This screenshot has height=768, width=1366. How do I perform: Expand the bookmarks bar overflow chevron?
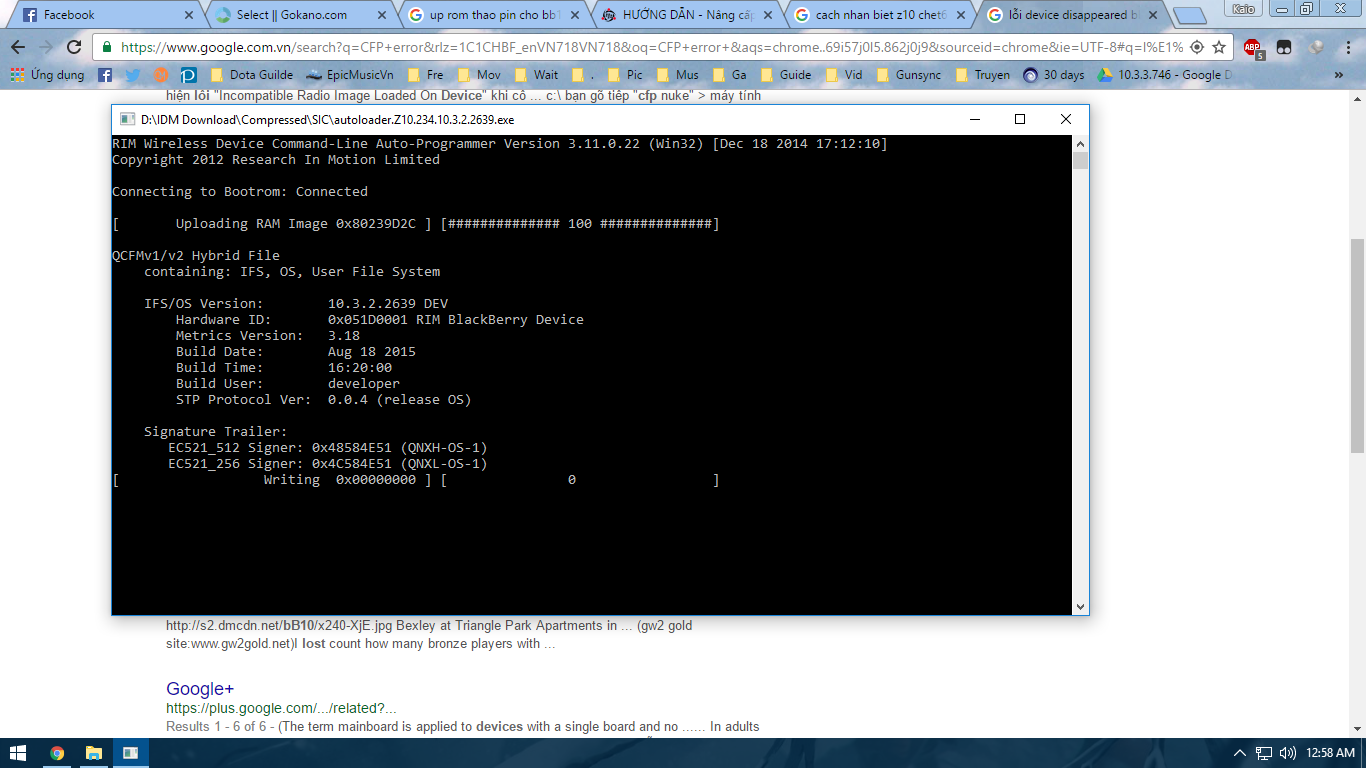[1339, 75]
